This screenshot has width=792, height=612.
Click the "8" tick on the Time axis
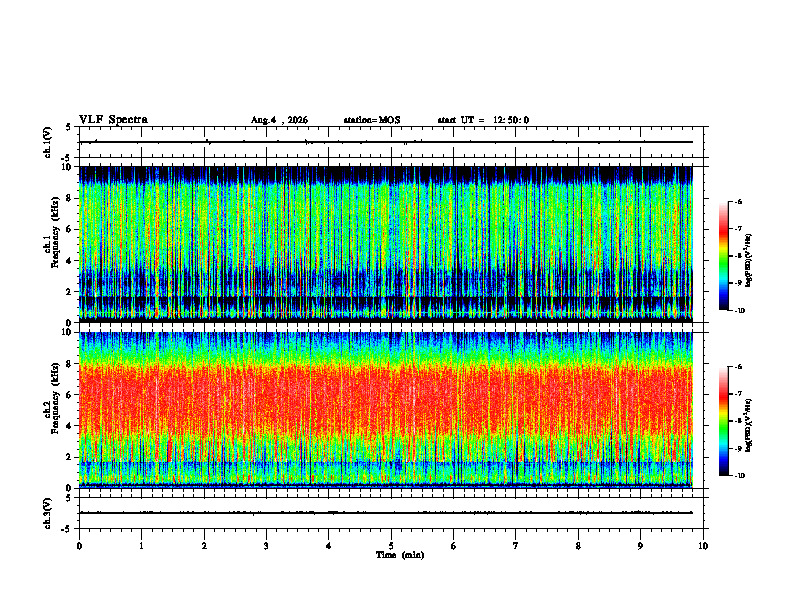point(578,546)
